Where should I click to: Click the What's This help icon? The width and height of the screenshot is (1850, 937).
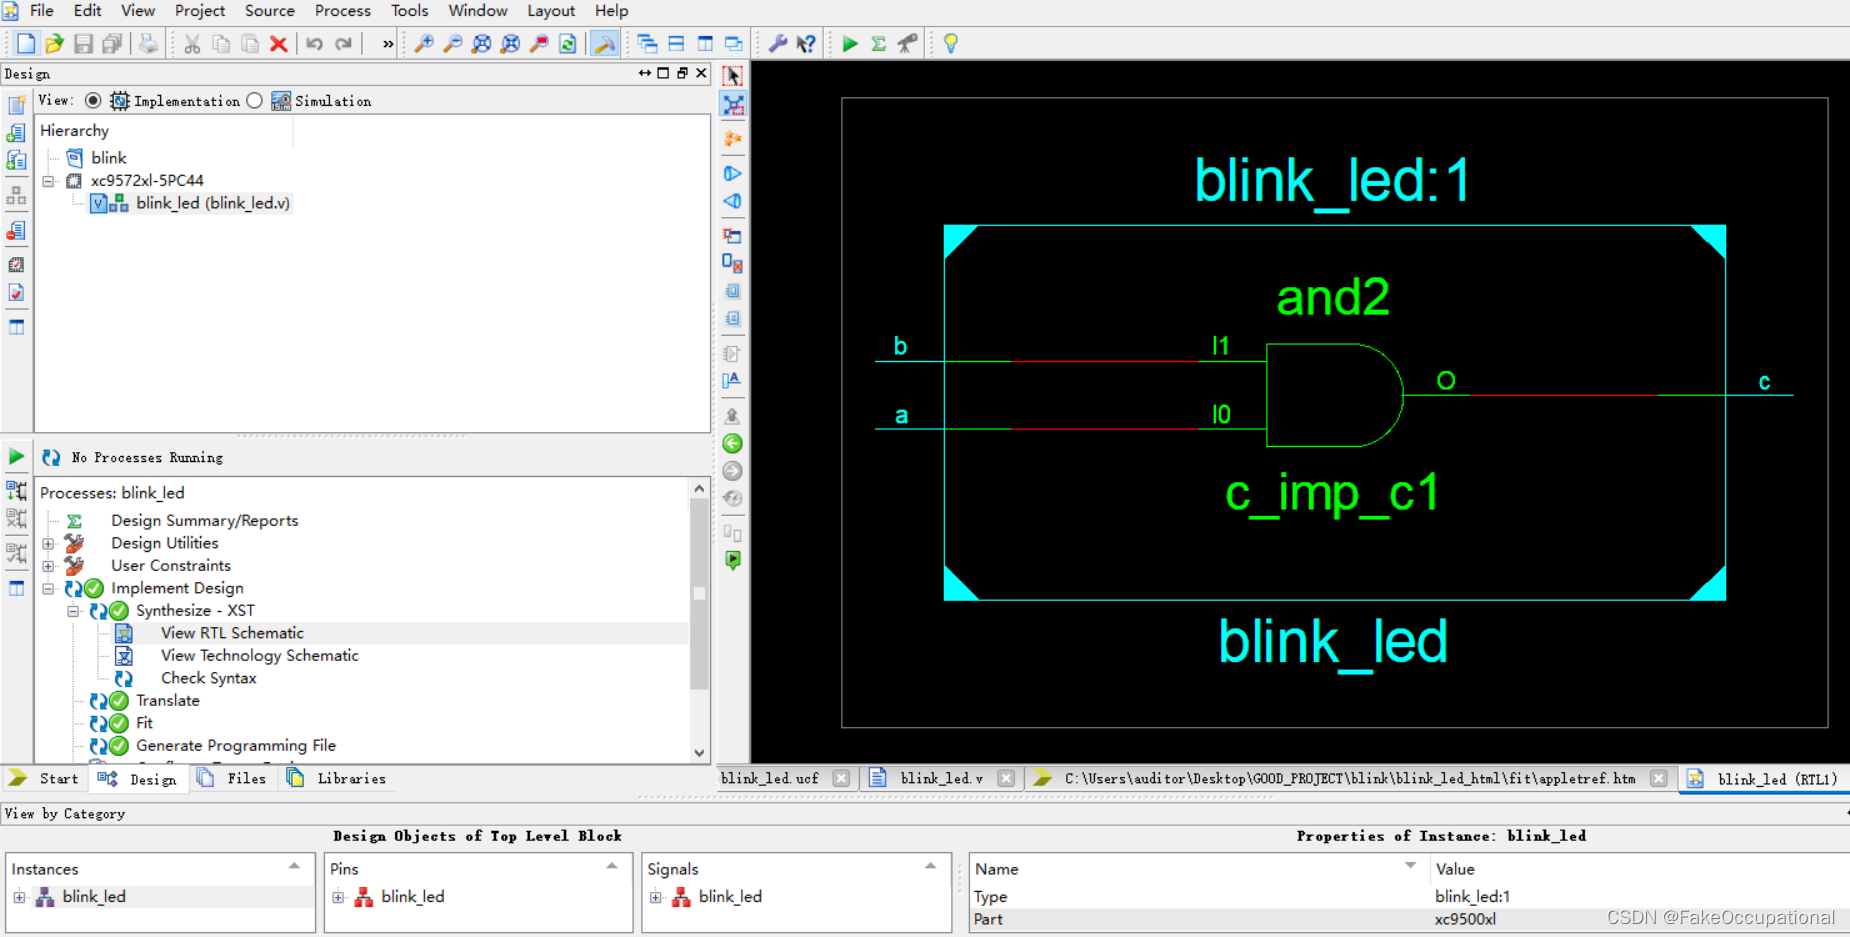click(806, 43)
